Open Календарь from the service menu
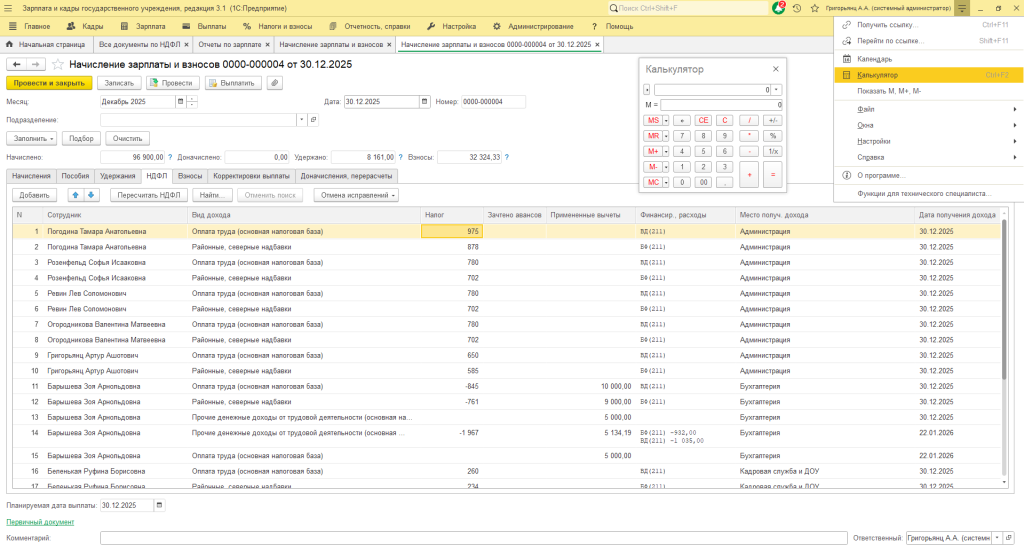Screen dimensions: 1024x550 click(873, 58)
